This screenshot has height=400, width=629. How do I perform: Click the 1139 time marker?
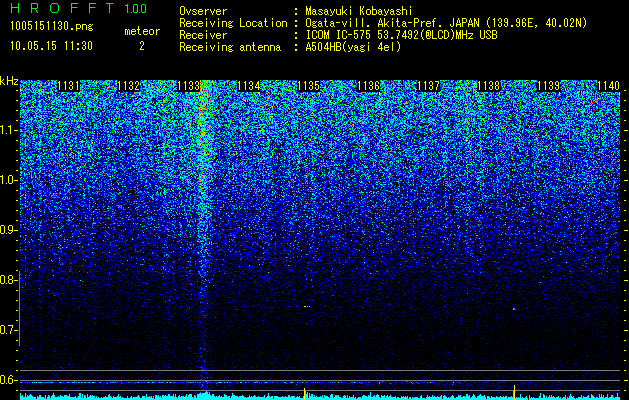548,86
